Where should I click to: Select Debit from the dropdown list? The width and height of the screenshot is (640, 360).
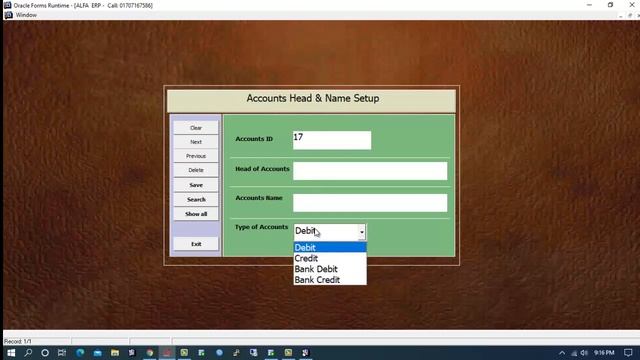330,247
